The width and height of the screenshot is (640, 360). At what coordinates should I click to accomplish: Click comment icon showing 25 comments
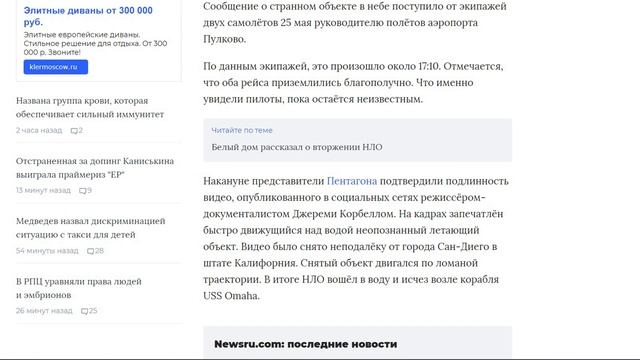point(84,311)
